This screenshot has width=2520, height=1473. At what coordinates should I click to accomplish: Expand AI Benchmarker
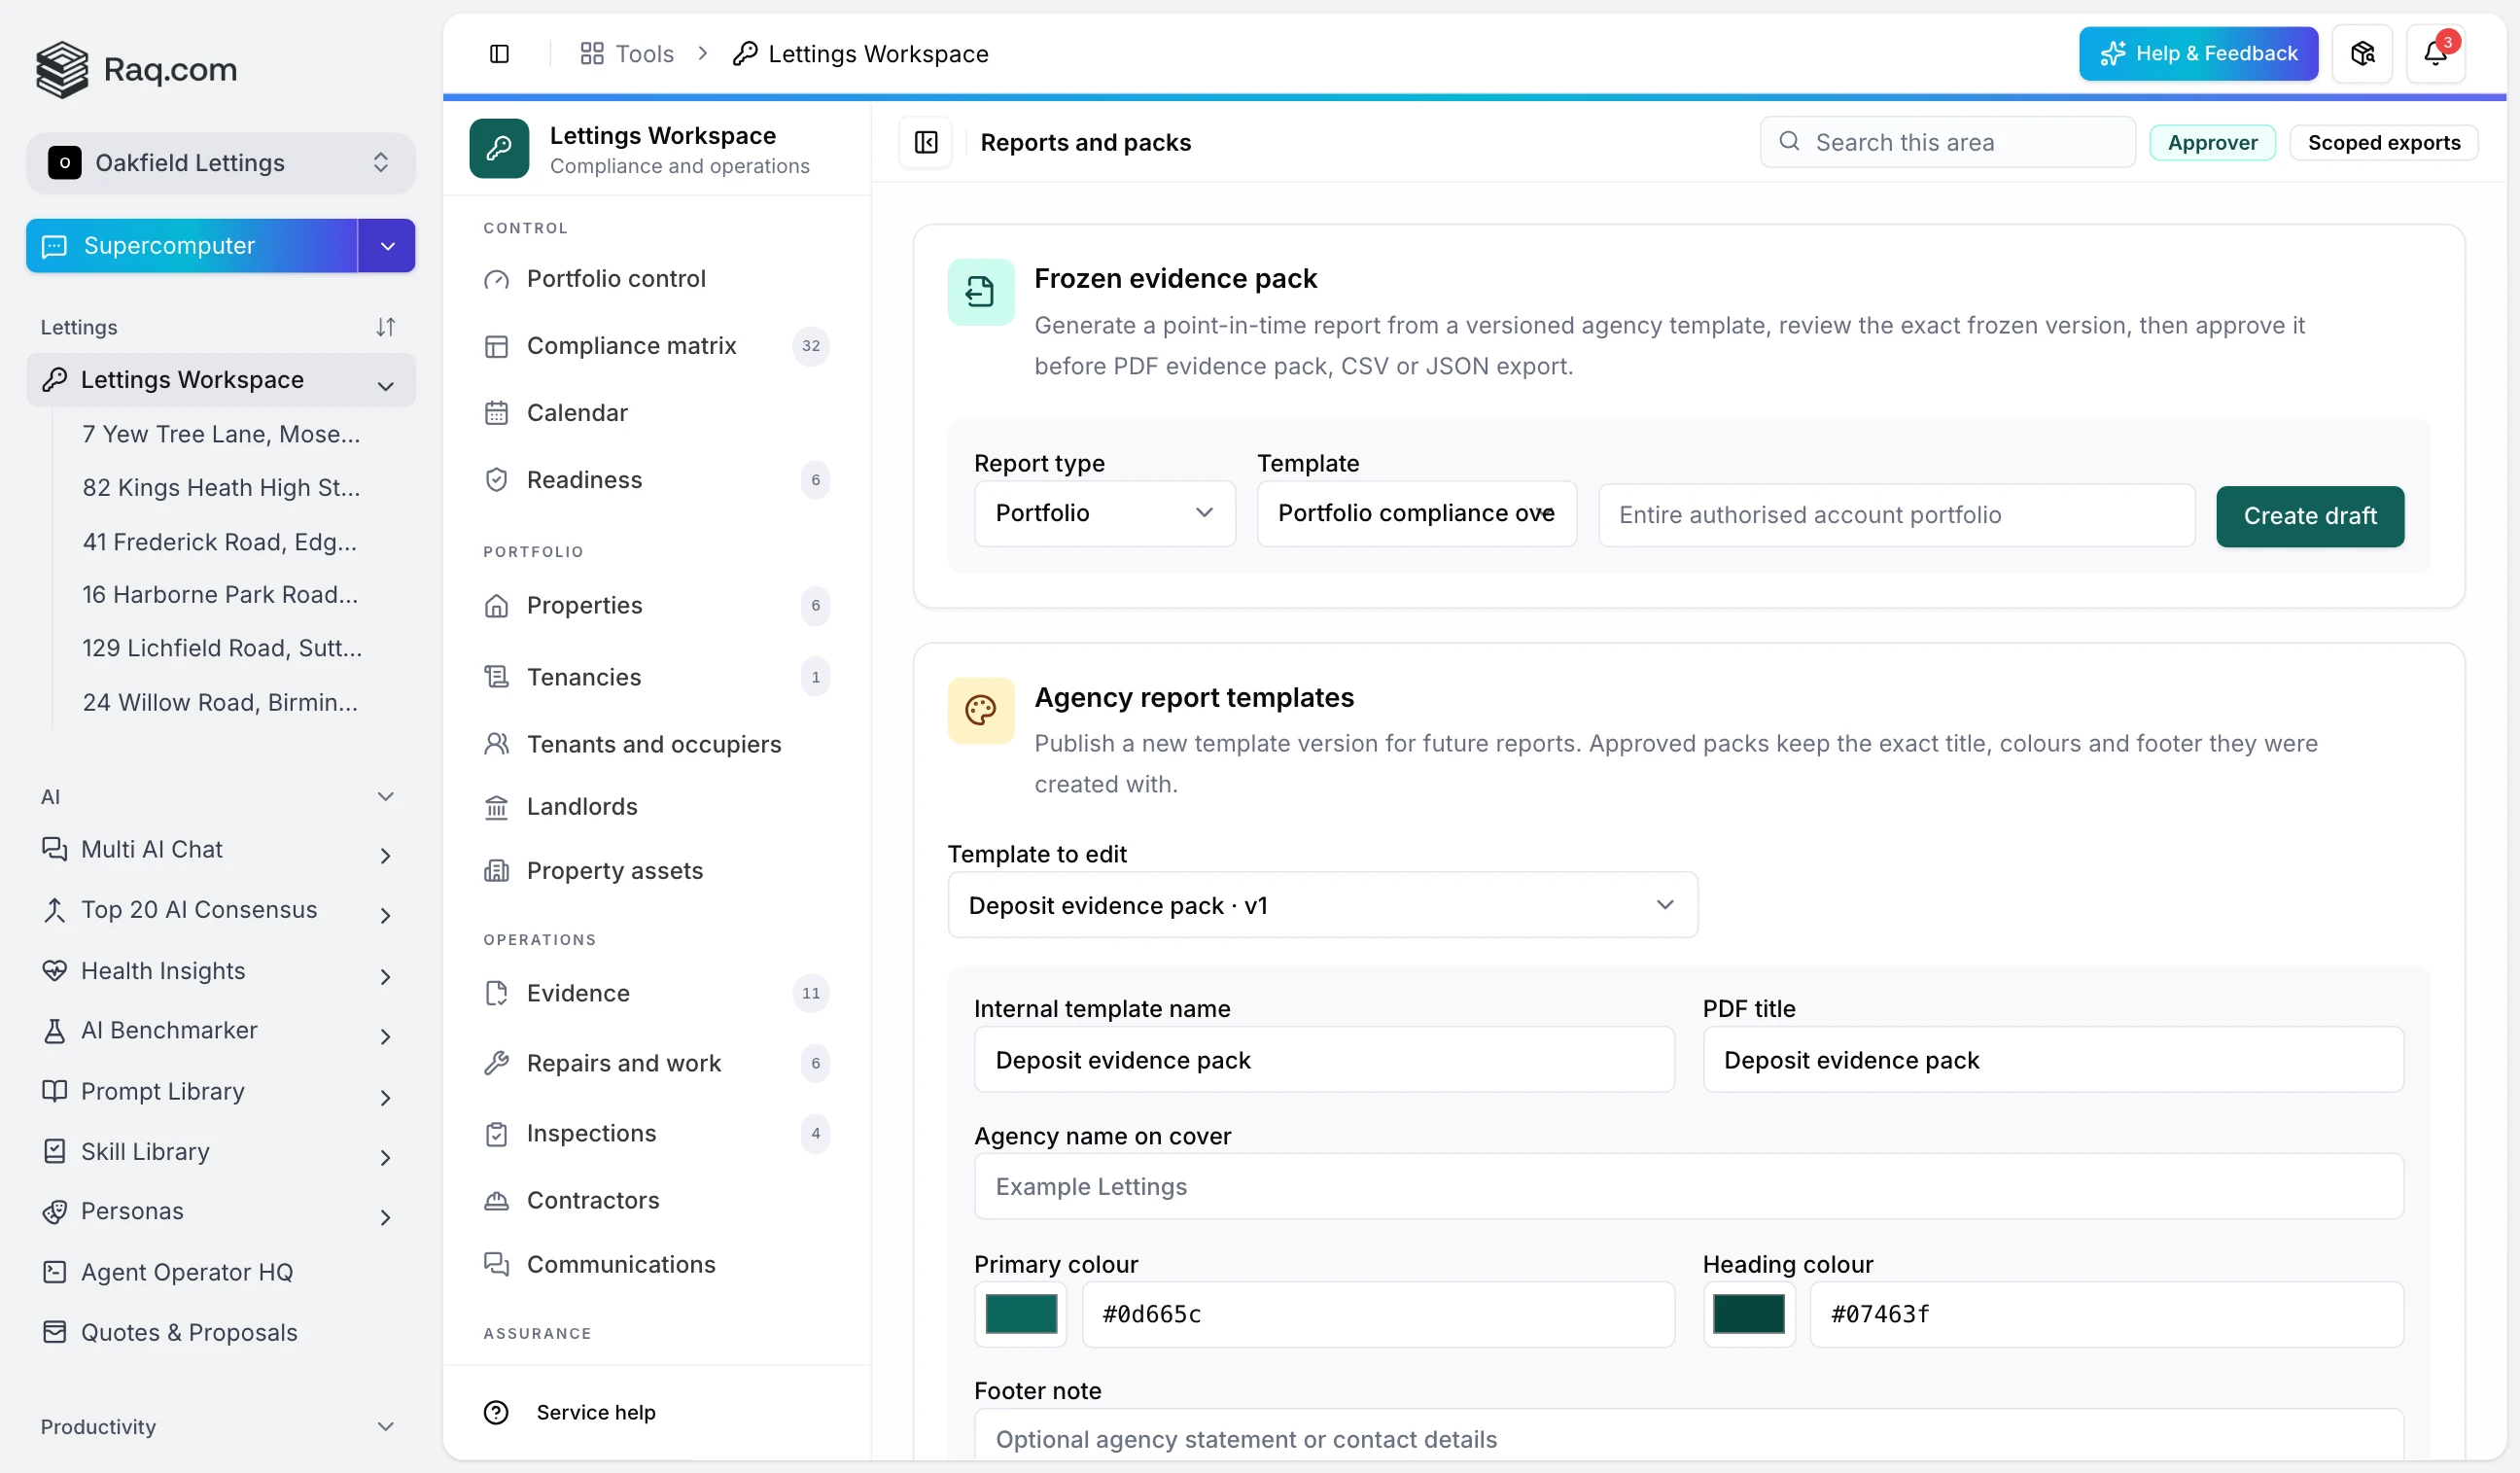click(x=385, y=1036)
